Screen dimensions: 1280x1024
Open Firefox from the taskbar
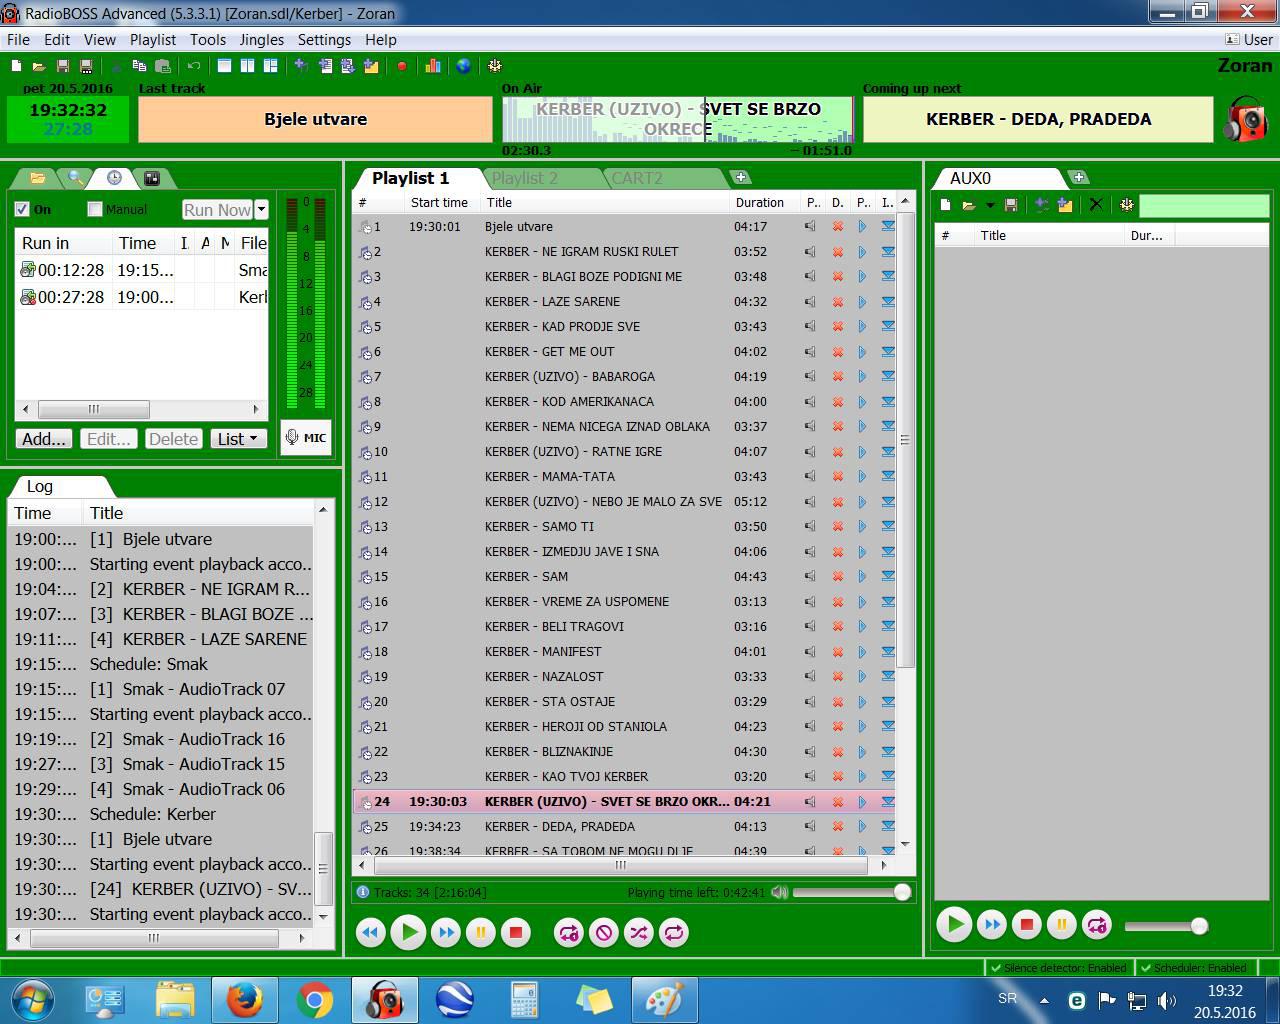click(x=244, y=1000)
